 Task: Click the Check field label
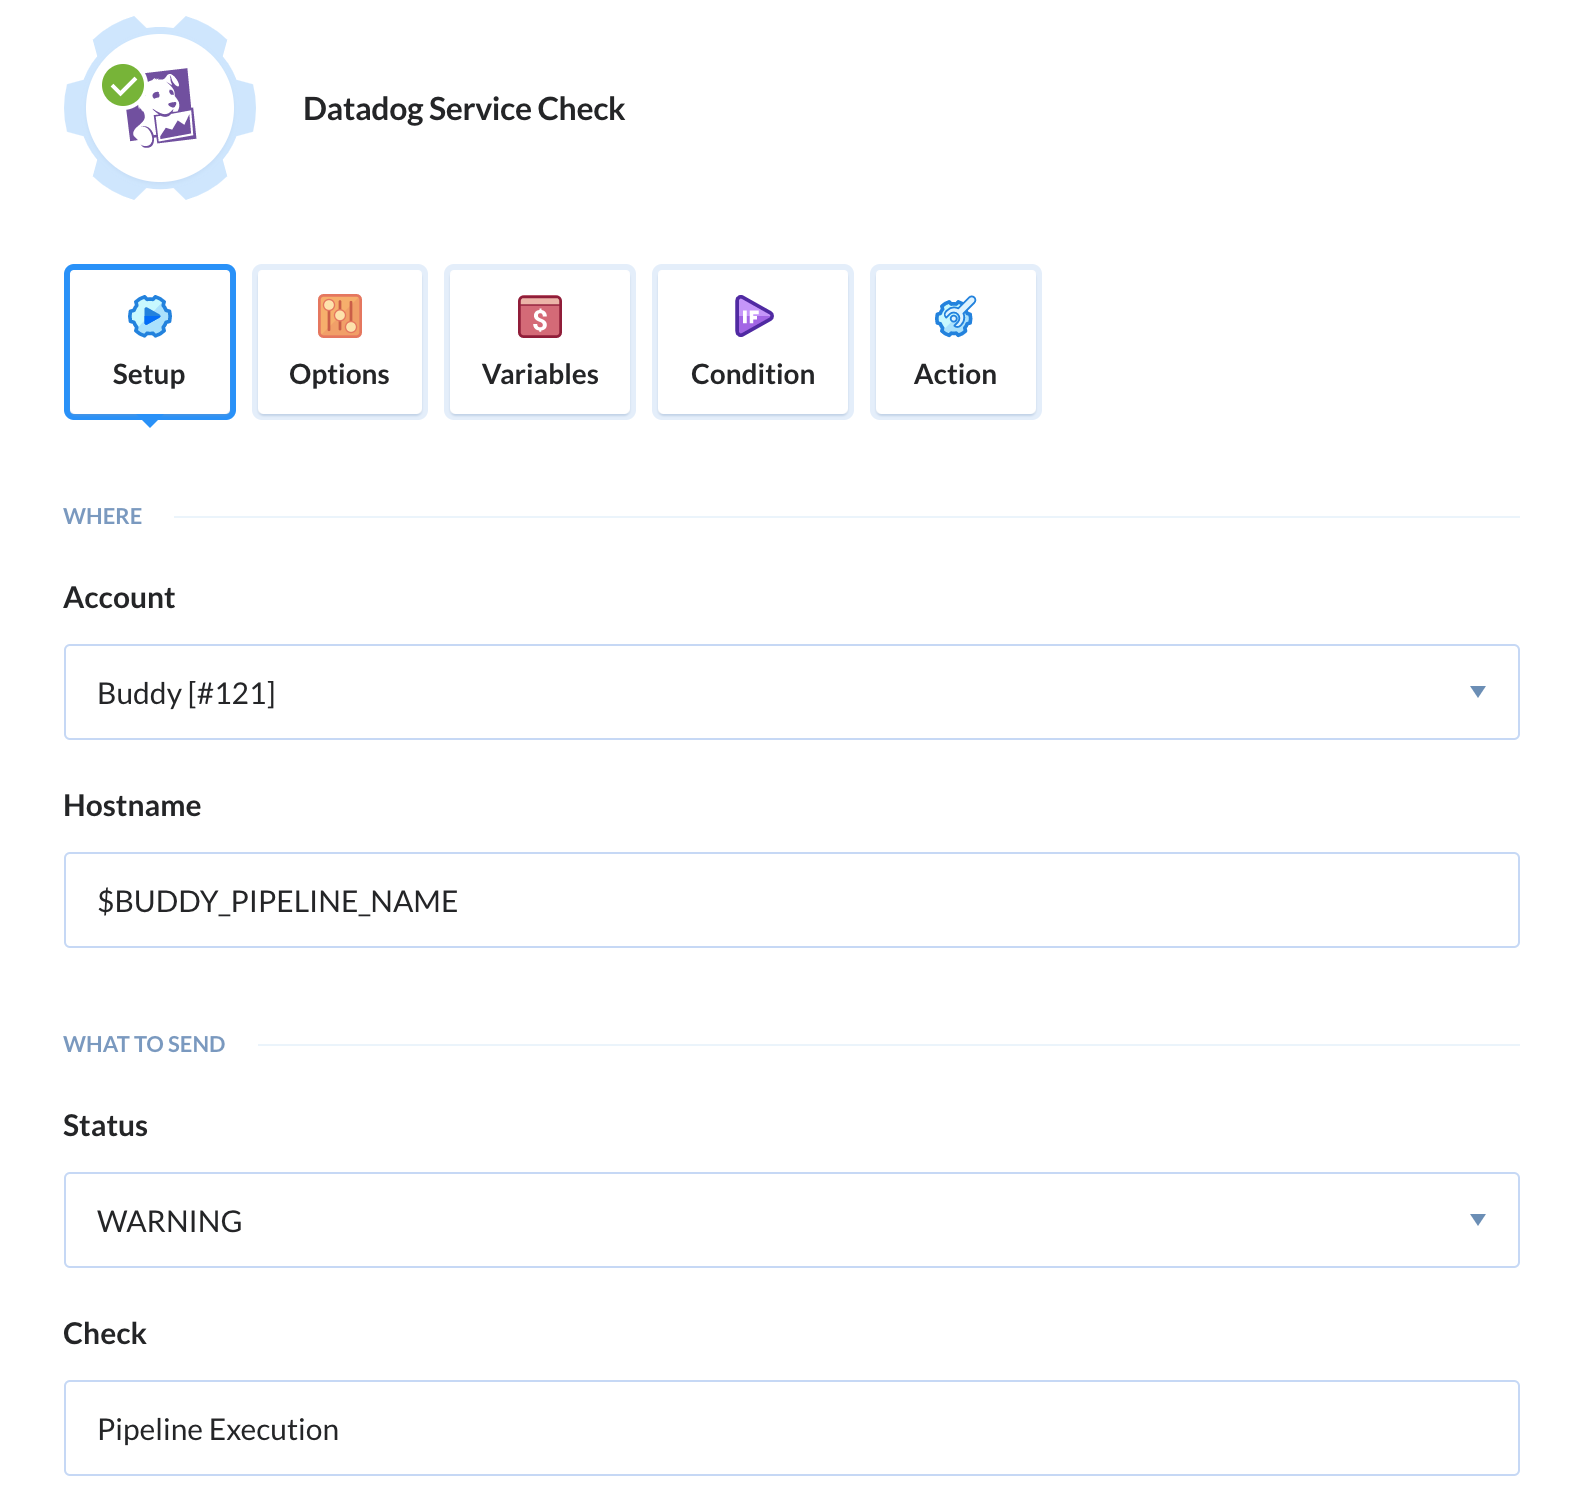(x=105, y=1333)
